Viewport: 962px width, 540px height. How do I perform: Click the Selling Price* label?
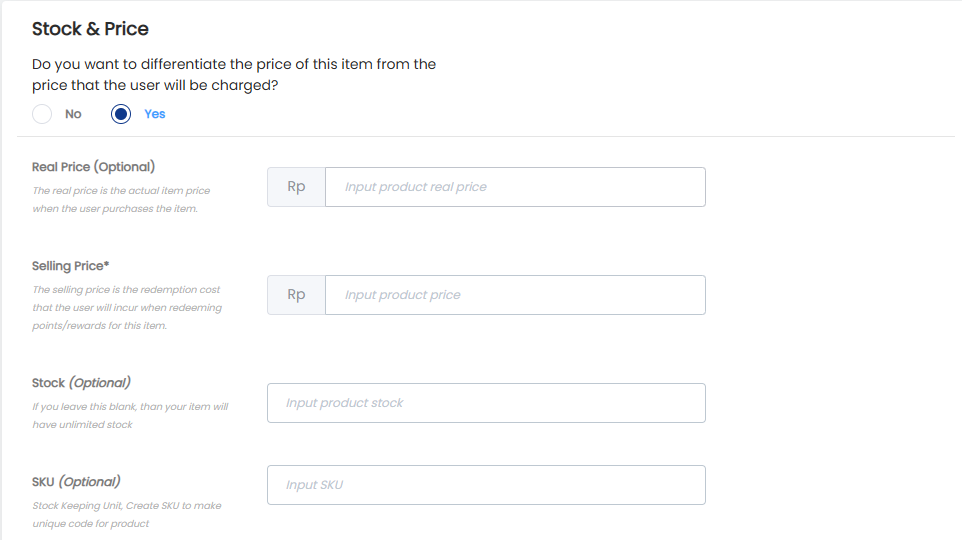pyautogui.click(x=71, y=266)
